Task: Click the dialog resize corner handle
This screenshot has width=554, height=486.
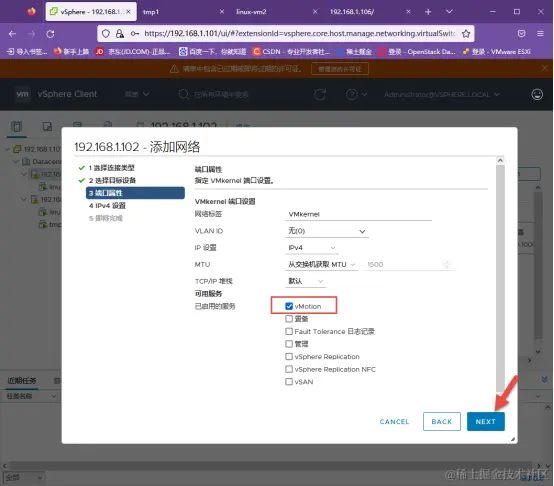Action: click(x=513, y=439)
